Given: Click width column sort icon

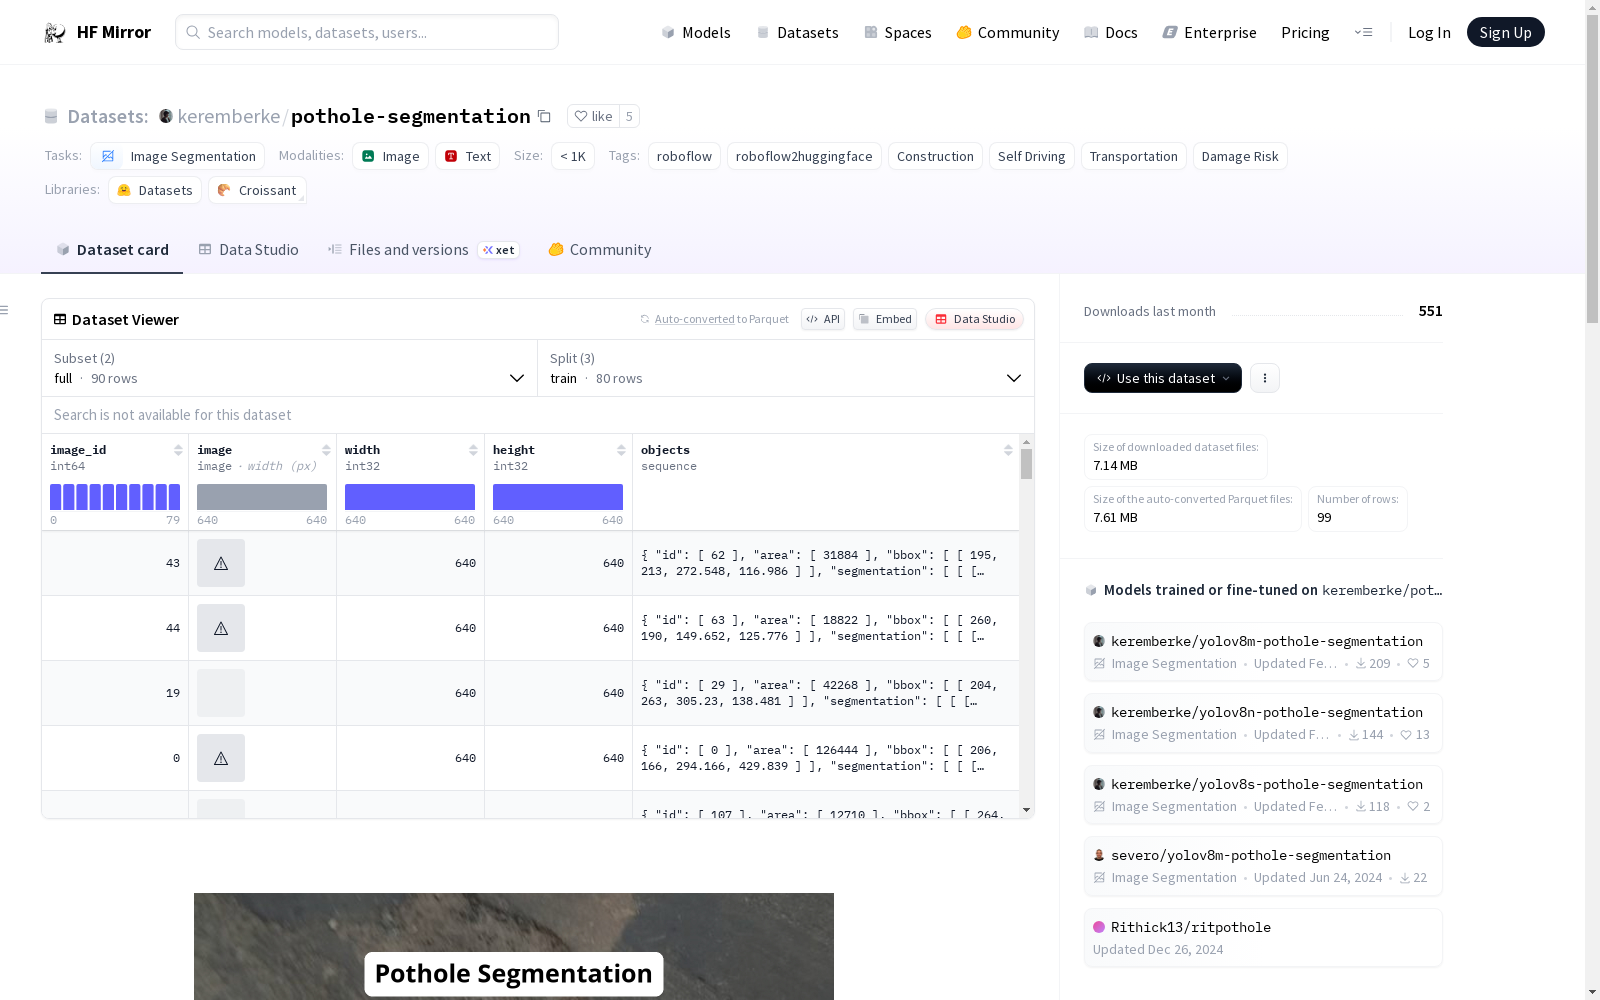Looking at the screenshot, I should pos(473,450).
